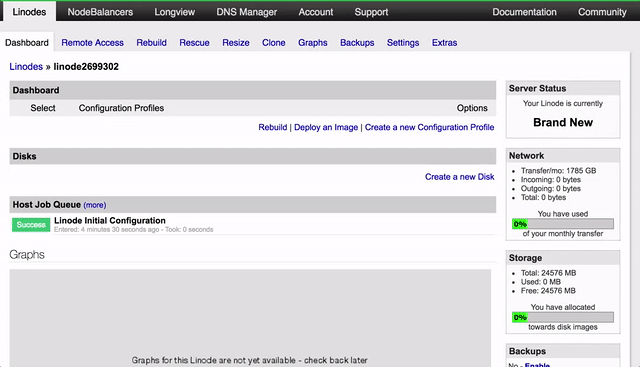Click the Options column header

(x=472, y=108)
